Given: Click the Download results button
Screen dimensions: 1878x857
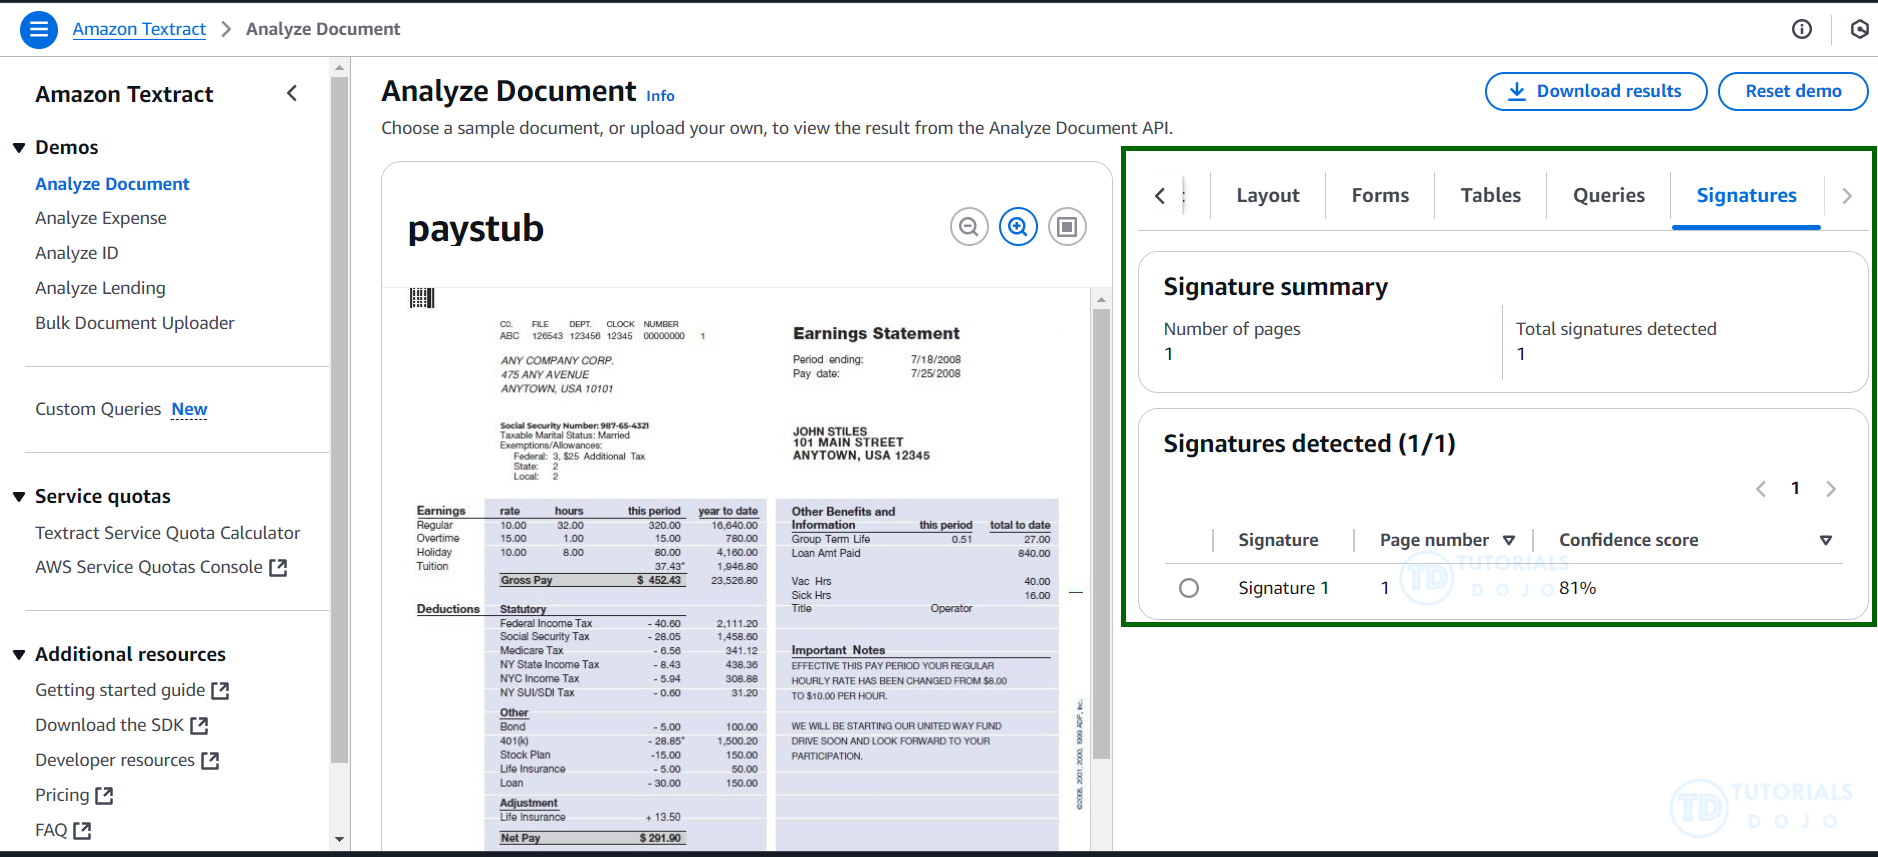Looking at the screenshot, I should 1595,91.
